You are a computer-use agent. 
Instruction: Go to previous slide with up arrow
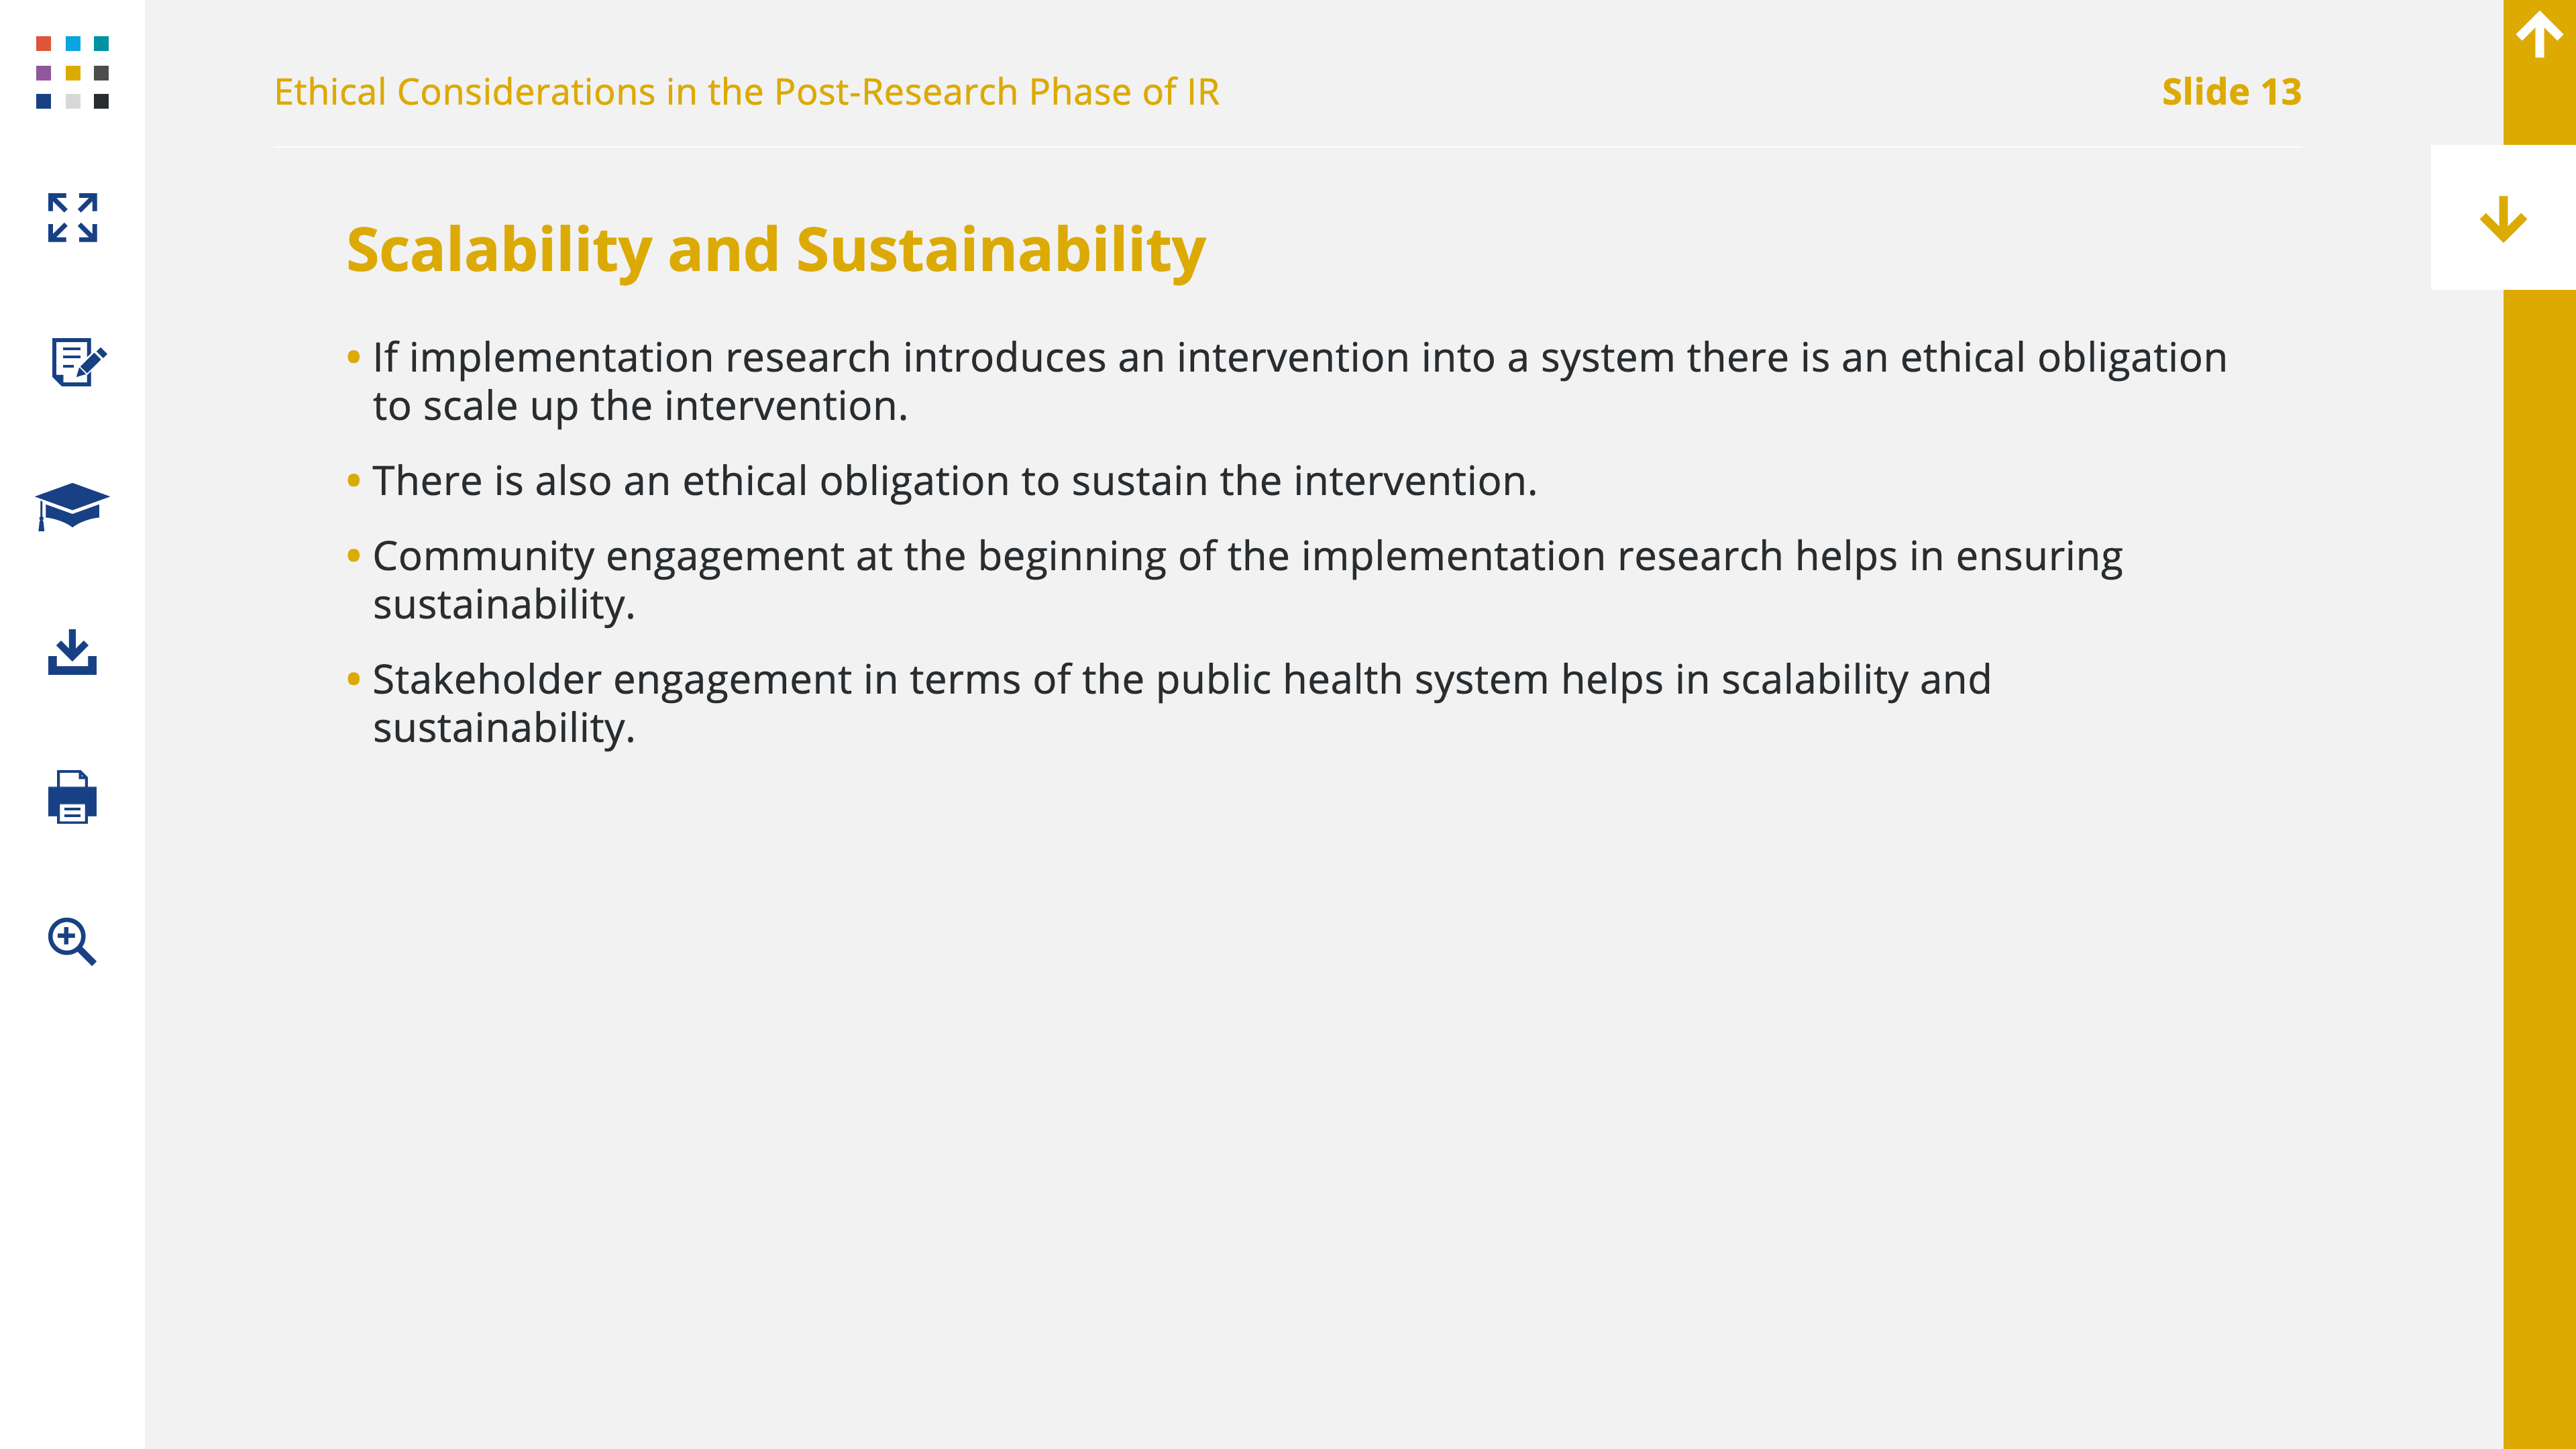[x=2539, y=35]
